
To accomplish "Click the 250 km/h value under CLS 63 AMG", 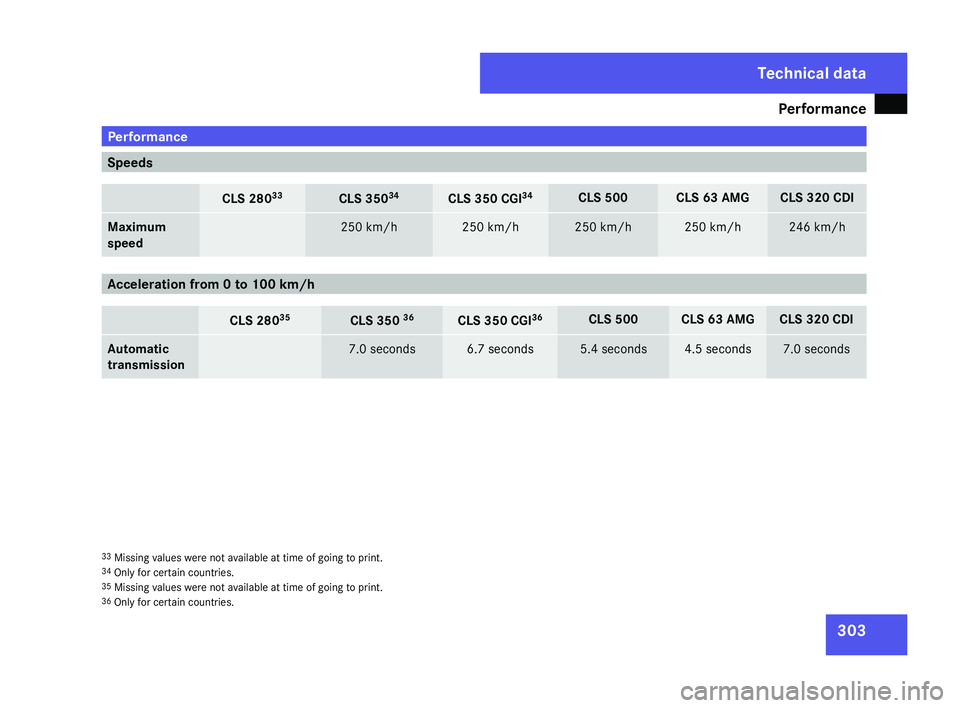I will (x=712, y=227).
